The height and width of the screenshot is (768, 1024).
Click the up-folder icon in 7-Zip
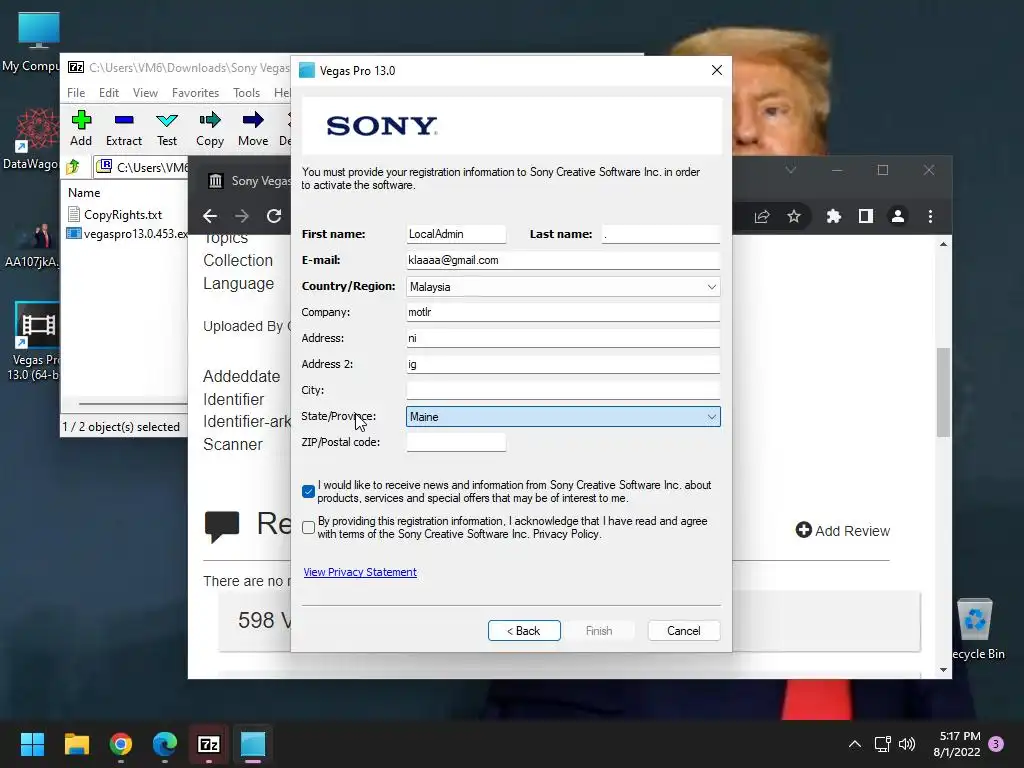[73, 167]
